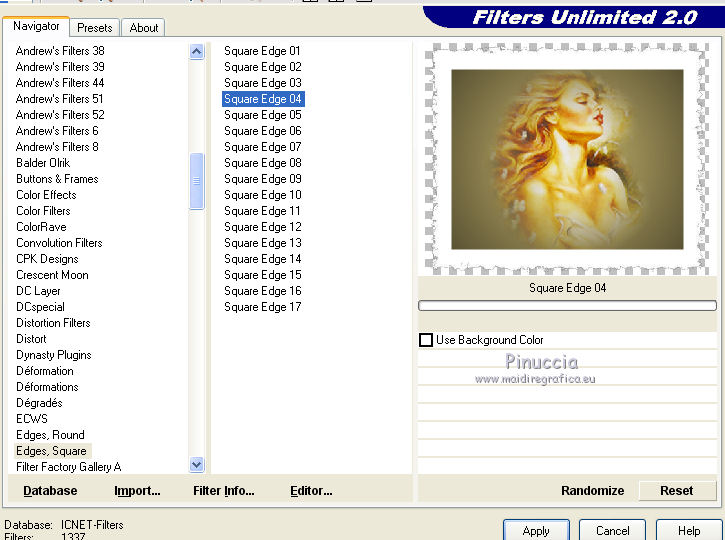The image size is (725, 540).
Task: Launch the Editor... option
Action: (311, 491)
